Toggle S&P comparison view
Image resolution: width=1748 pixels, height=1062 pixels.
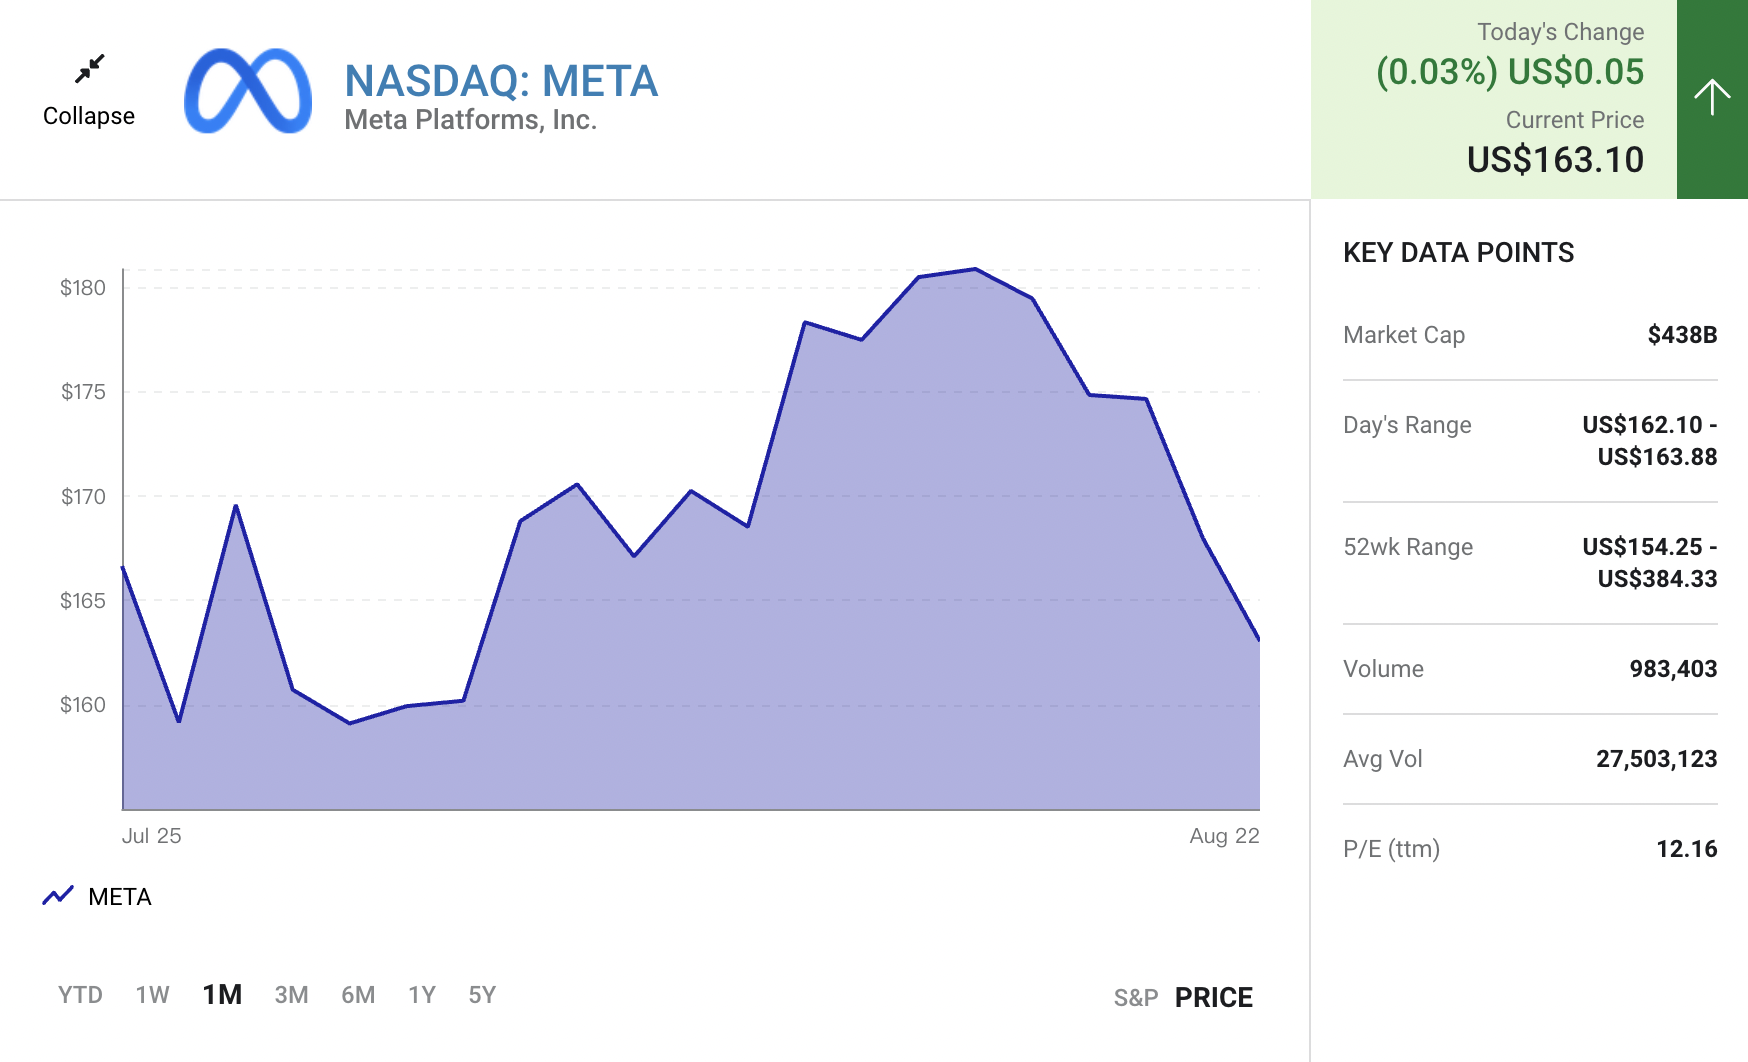[x=1136, y=997]
